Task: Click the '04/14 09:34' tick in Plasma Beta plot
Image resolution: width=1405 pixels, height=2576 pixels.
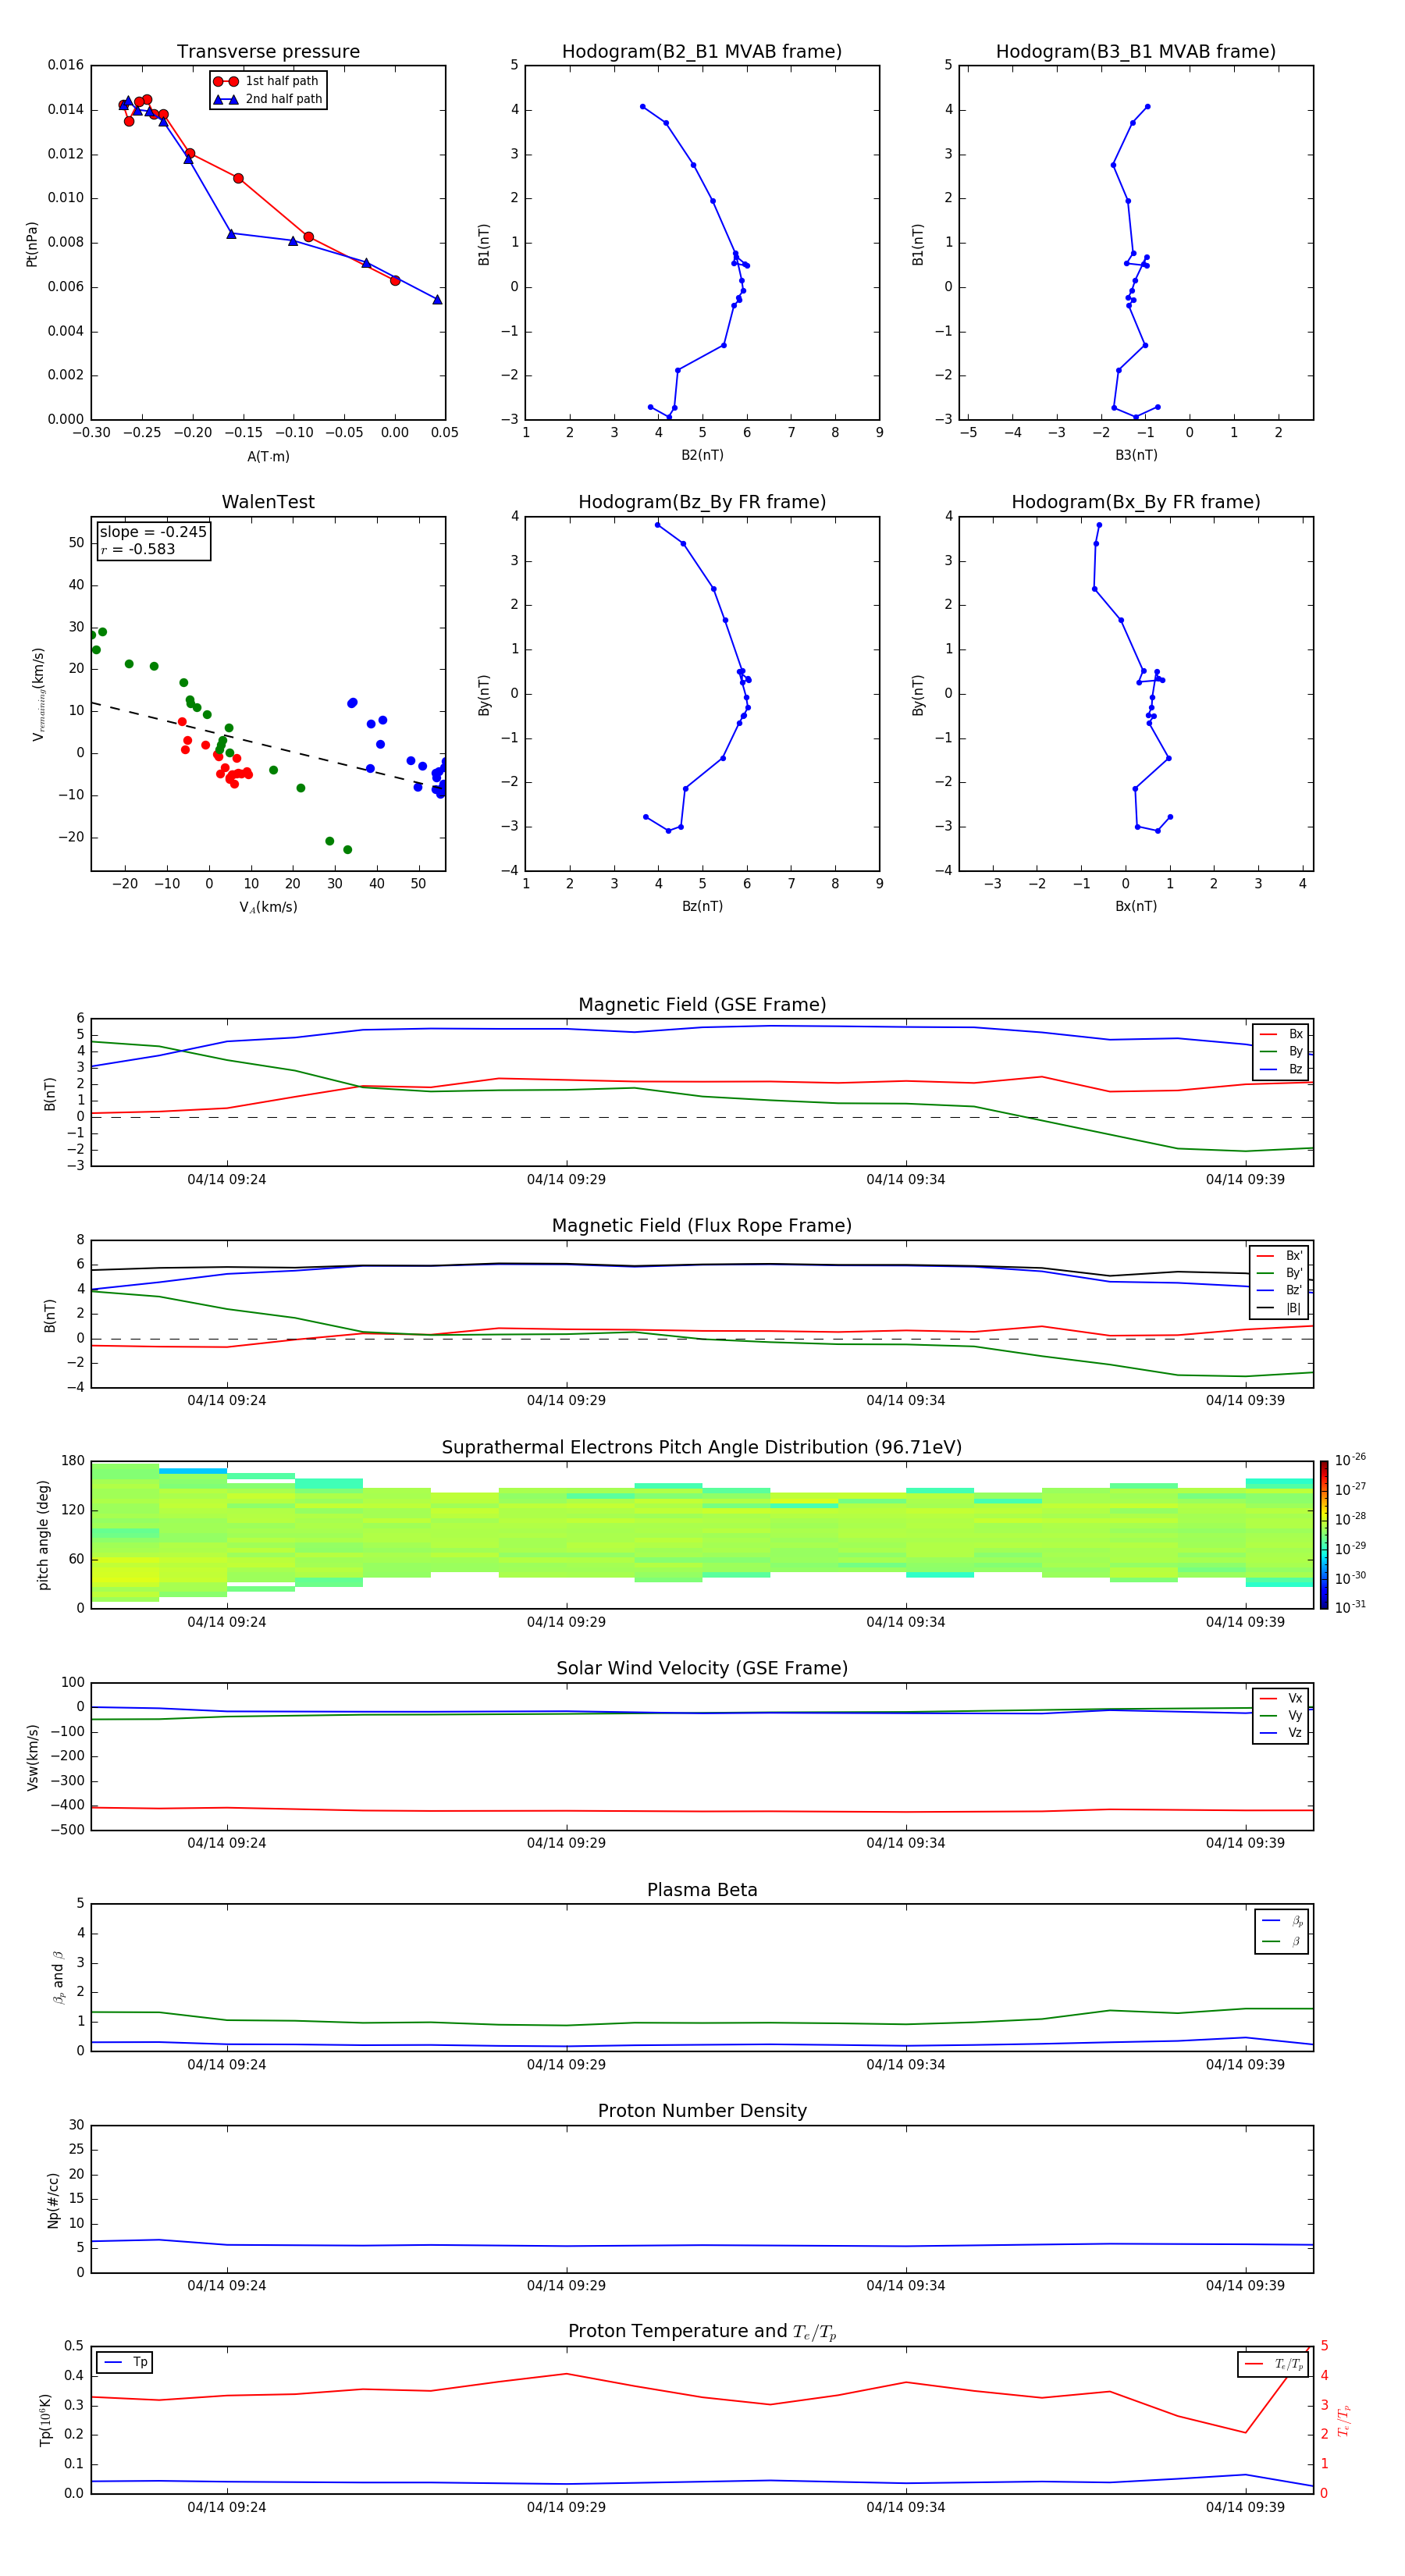Action: tap(906, 2064)
